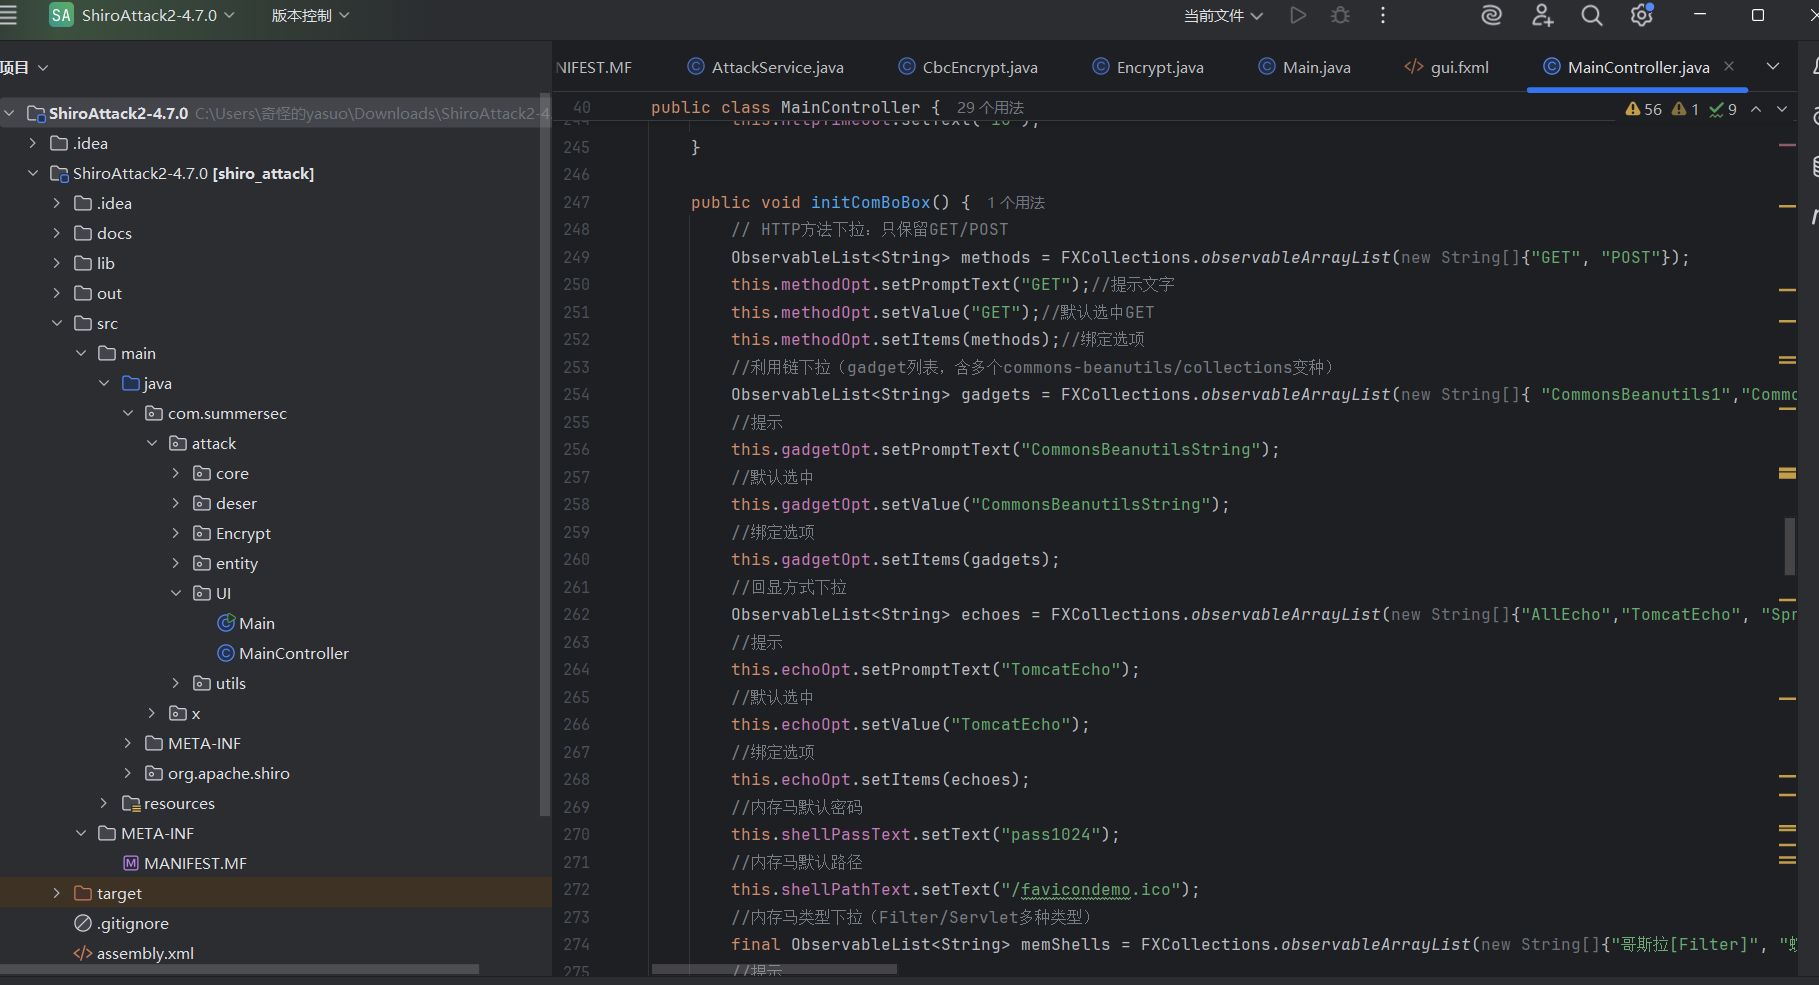Open MANIFEST.MF in the project tree
Screen dimensions: 1819x985
(195, 863)
